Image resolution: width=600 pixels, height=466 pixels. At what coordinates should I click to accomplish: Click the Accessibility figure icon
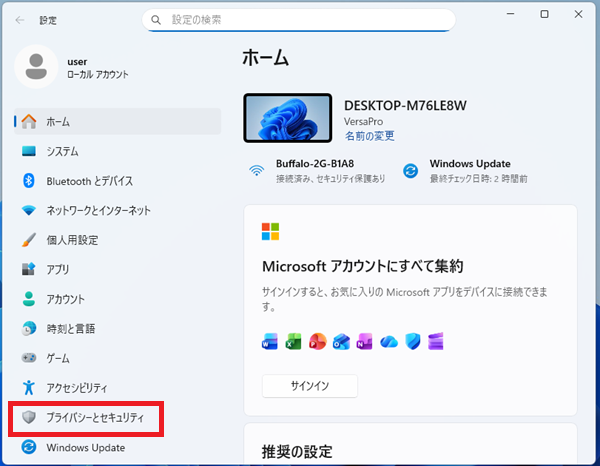pyautogui.click(x=29, y=387)
